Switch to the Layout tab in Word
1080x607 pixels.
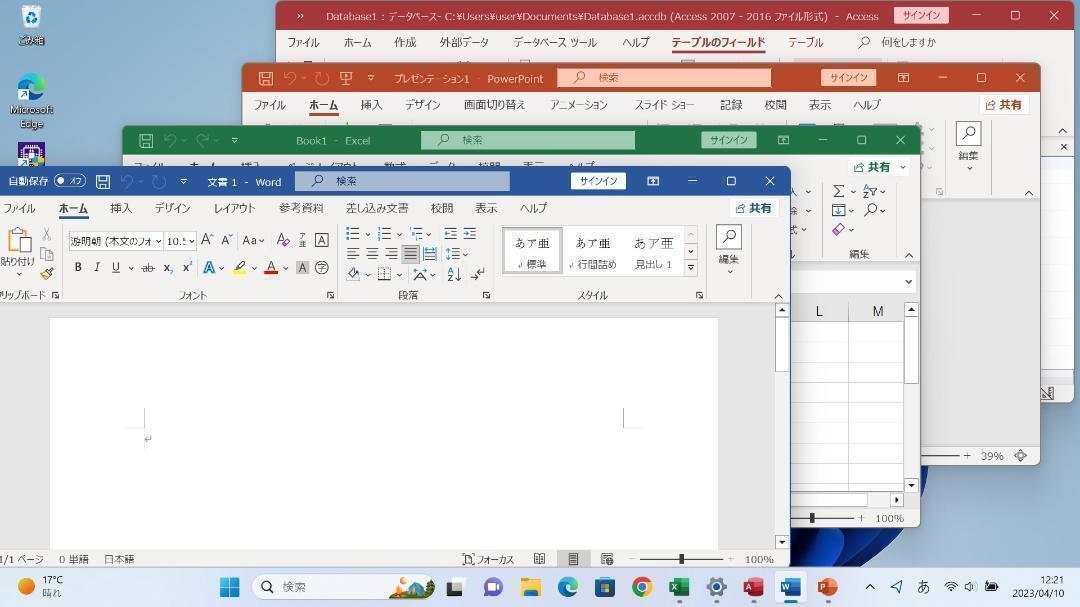(x=234, y=208)
